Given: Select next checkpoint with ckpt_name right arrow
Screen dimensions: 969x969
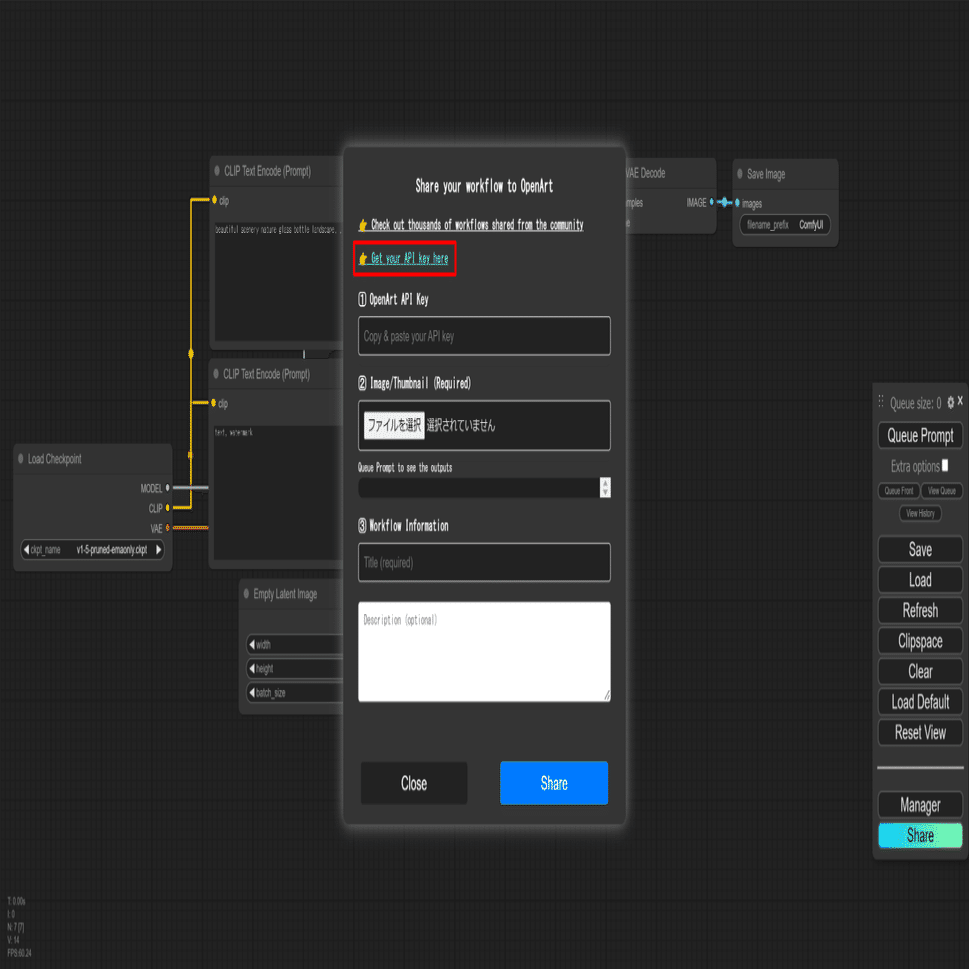Looking at the screenshot, I should point(158,549).
